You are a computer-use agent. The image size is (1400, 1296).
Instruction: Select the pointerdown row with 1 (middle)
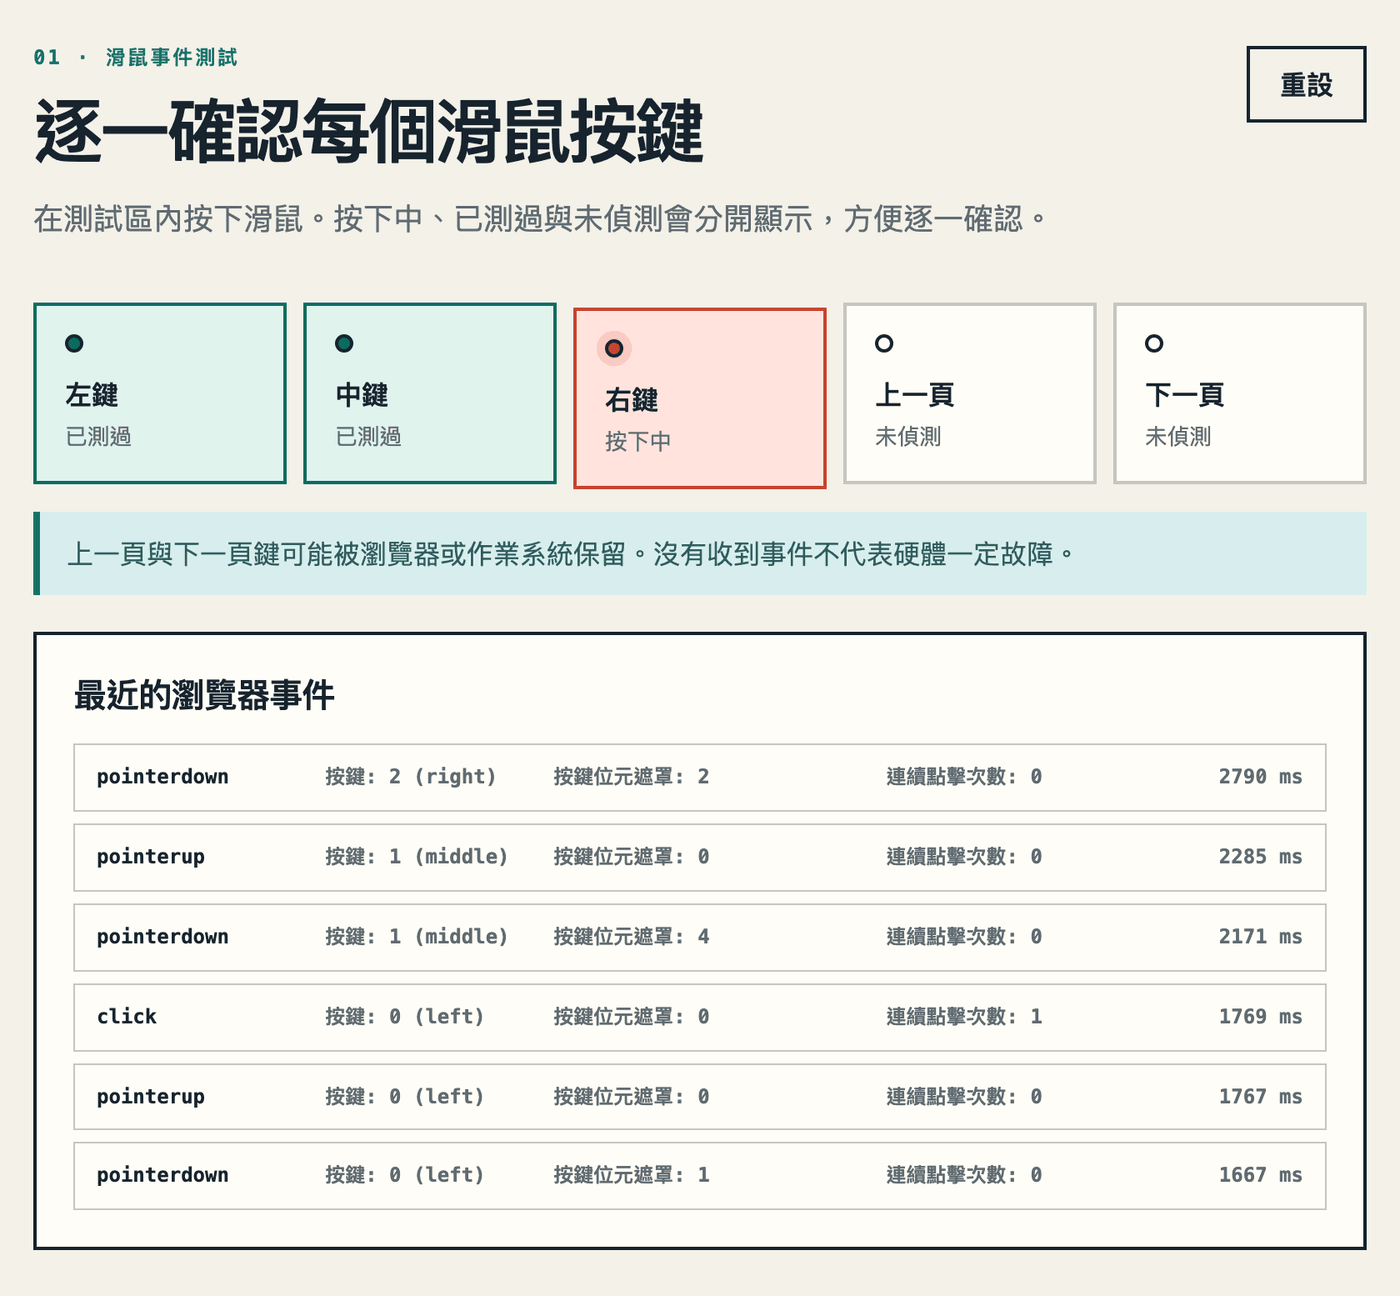(700, 937)
